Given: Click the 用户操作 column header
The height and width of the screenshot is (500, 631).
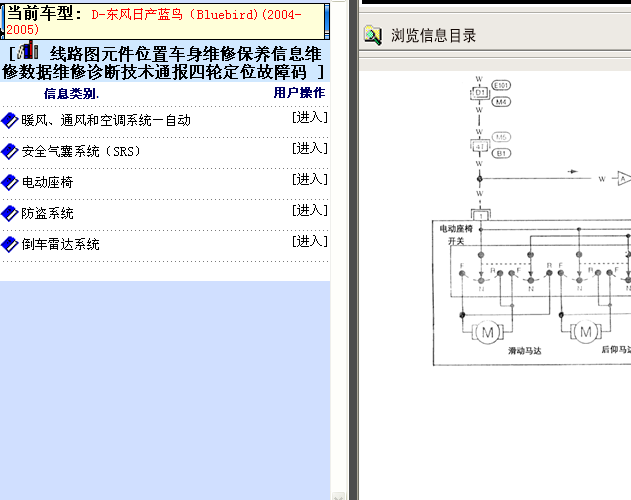Looking at the screenshot, I should coord(299,93).
